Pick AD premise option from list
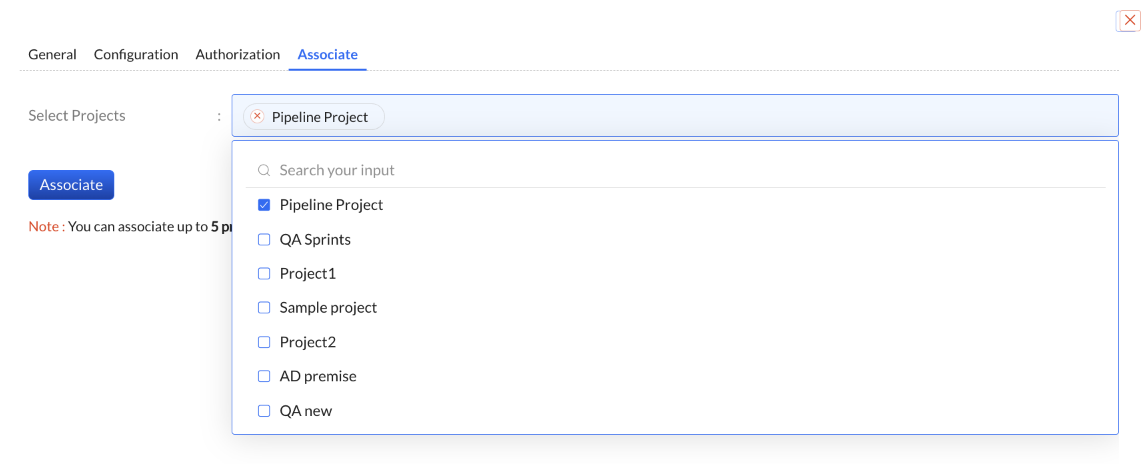Screen dimensions: 1148x464 (x=318, y=376)
